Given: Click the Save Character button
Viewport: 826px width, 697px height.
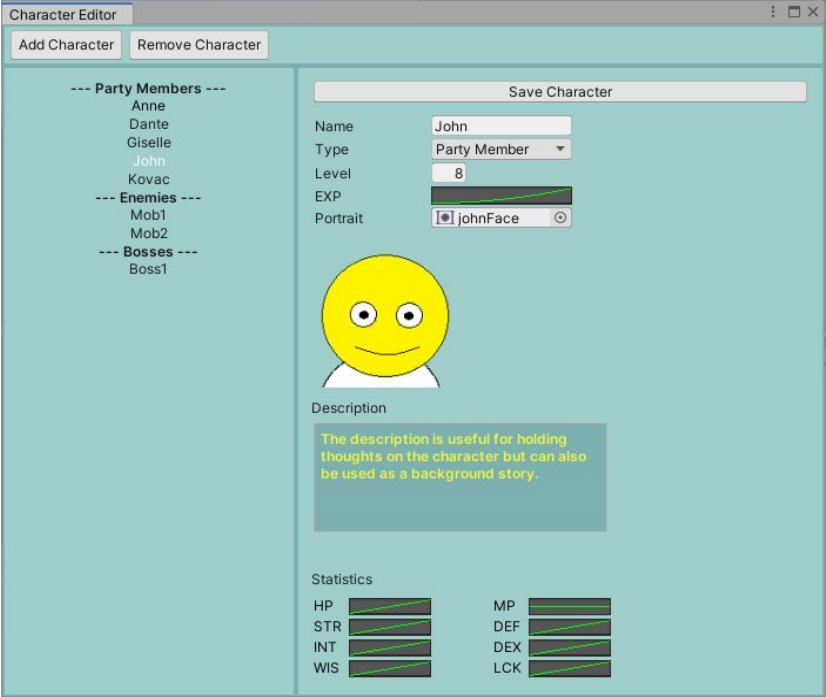Looking at the screenshot, I should (560, 92).
